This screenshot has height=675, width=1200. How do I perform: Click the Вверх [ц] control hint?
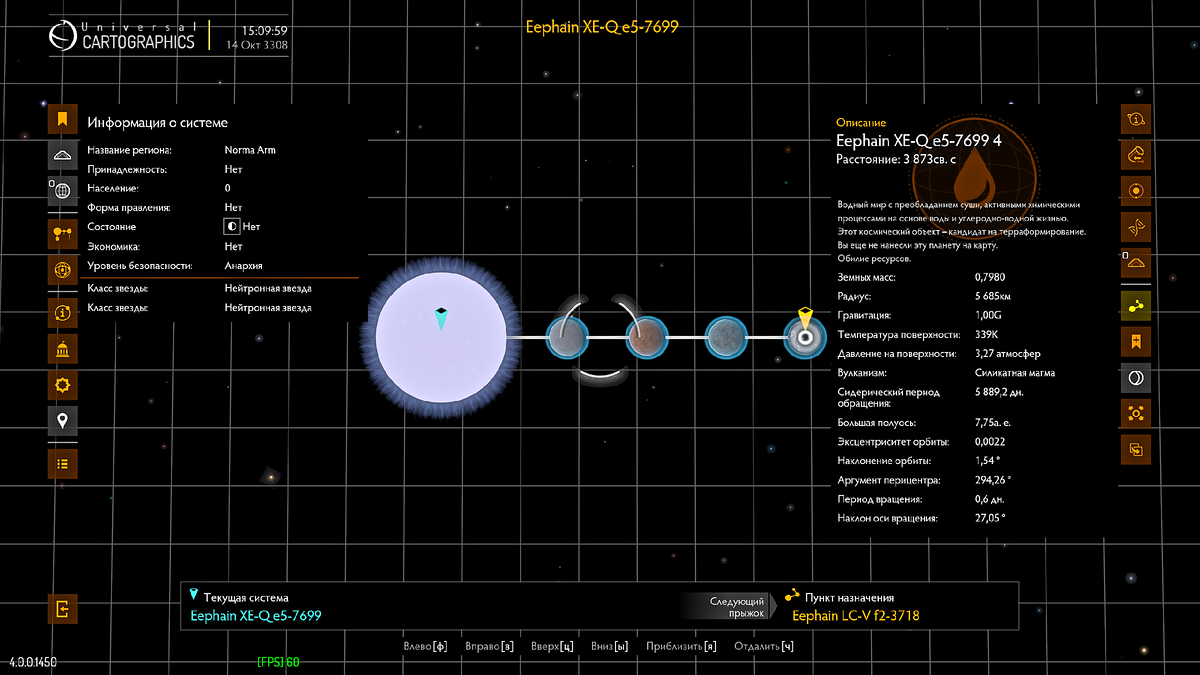point(552,646)
